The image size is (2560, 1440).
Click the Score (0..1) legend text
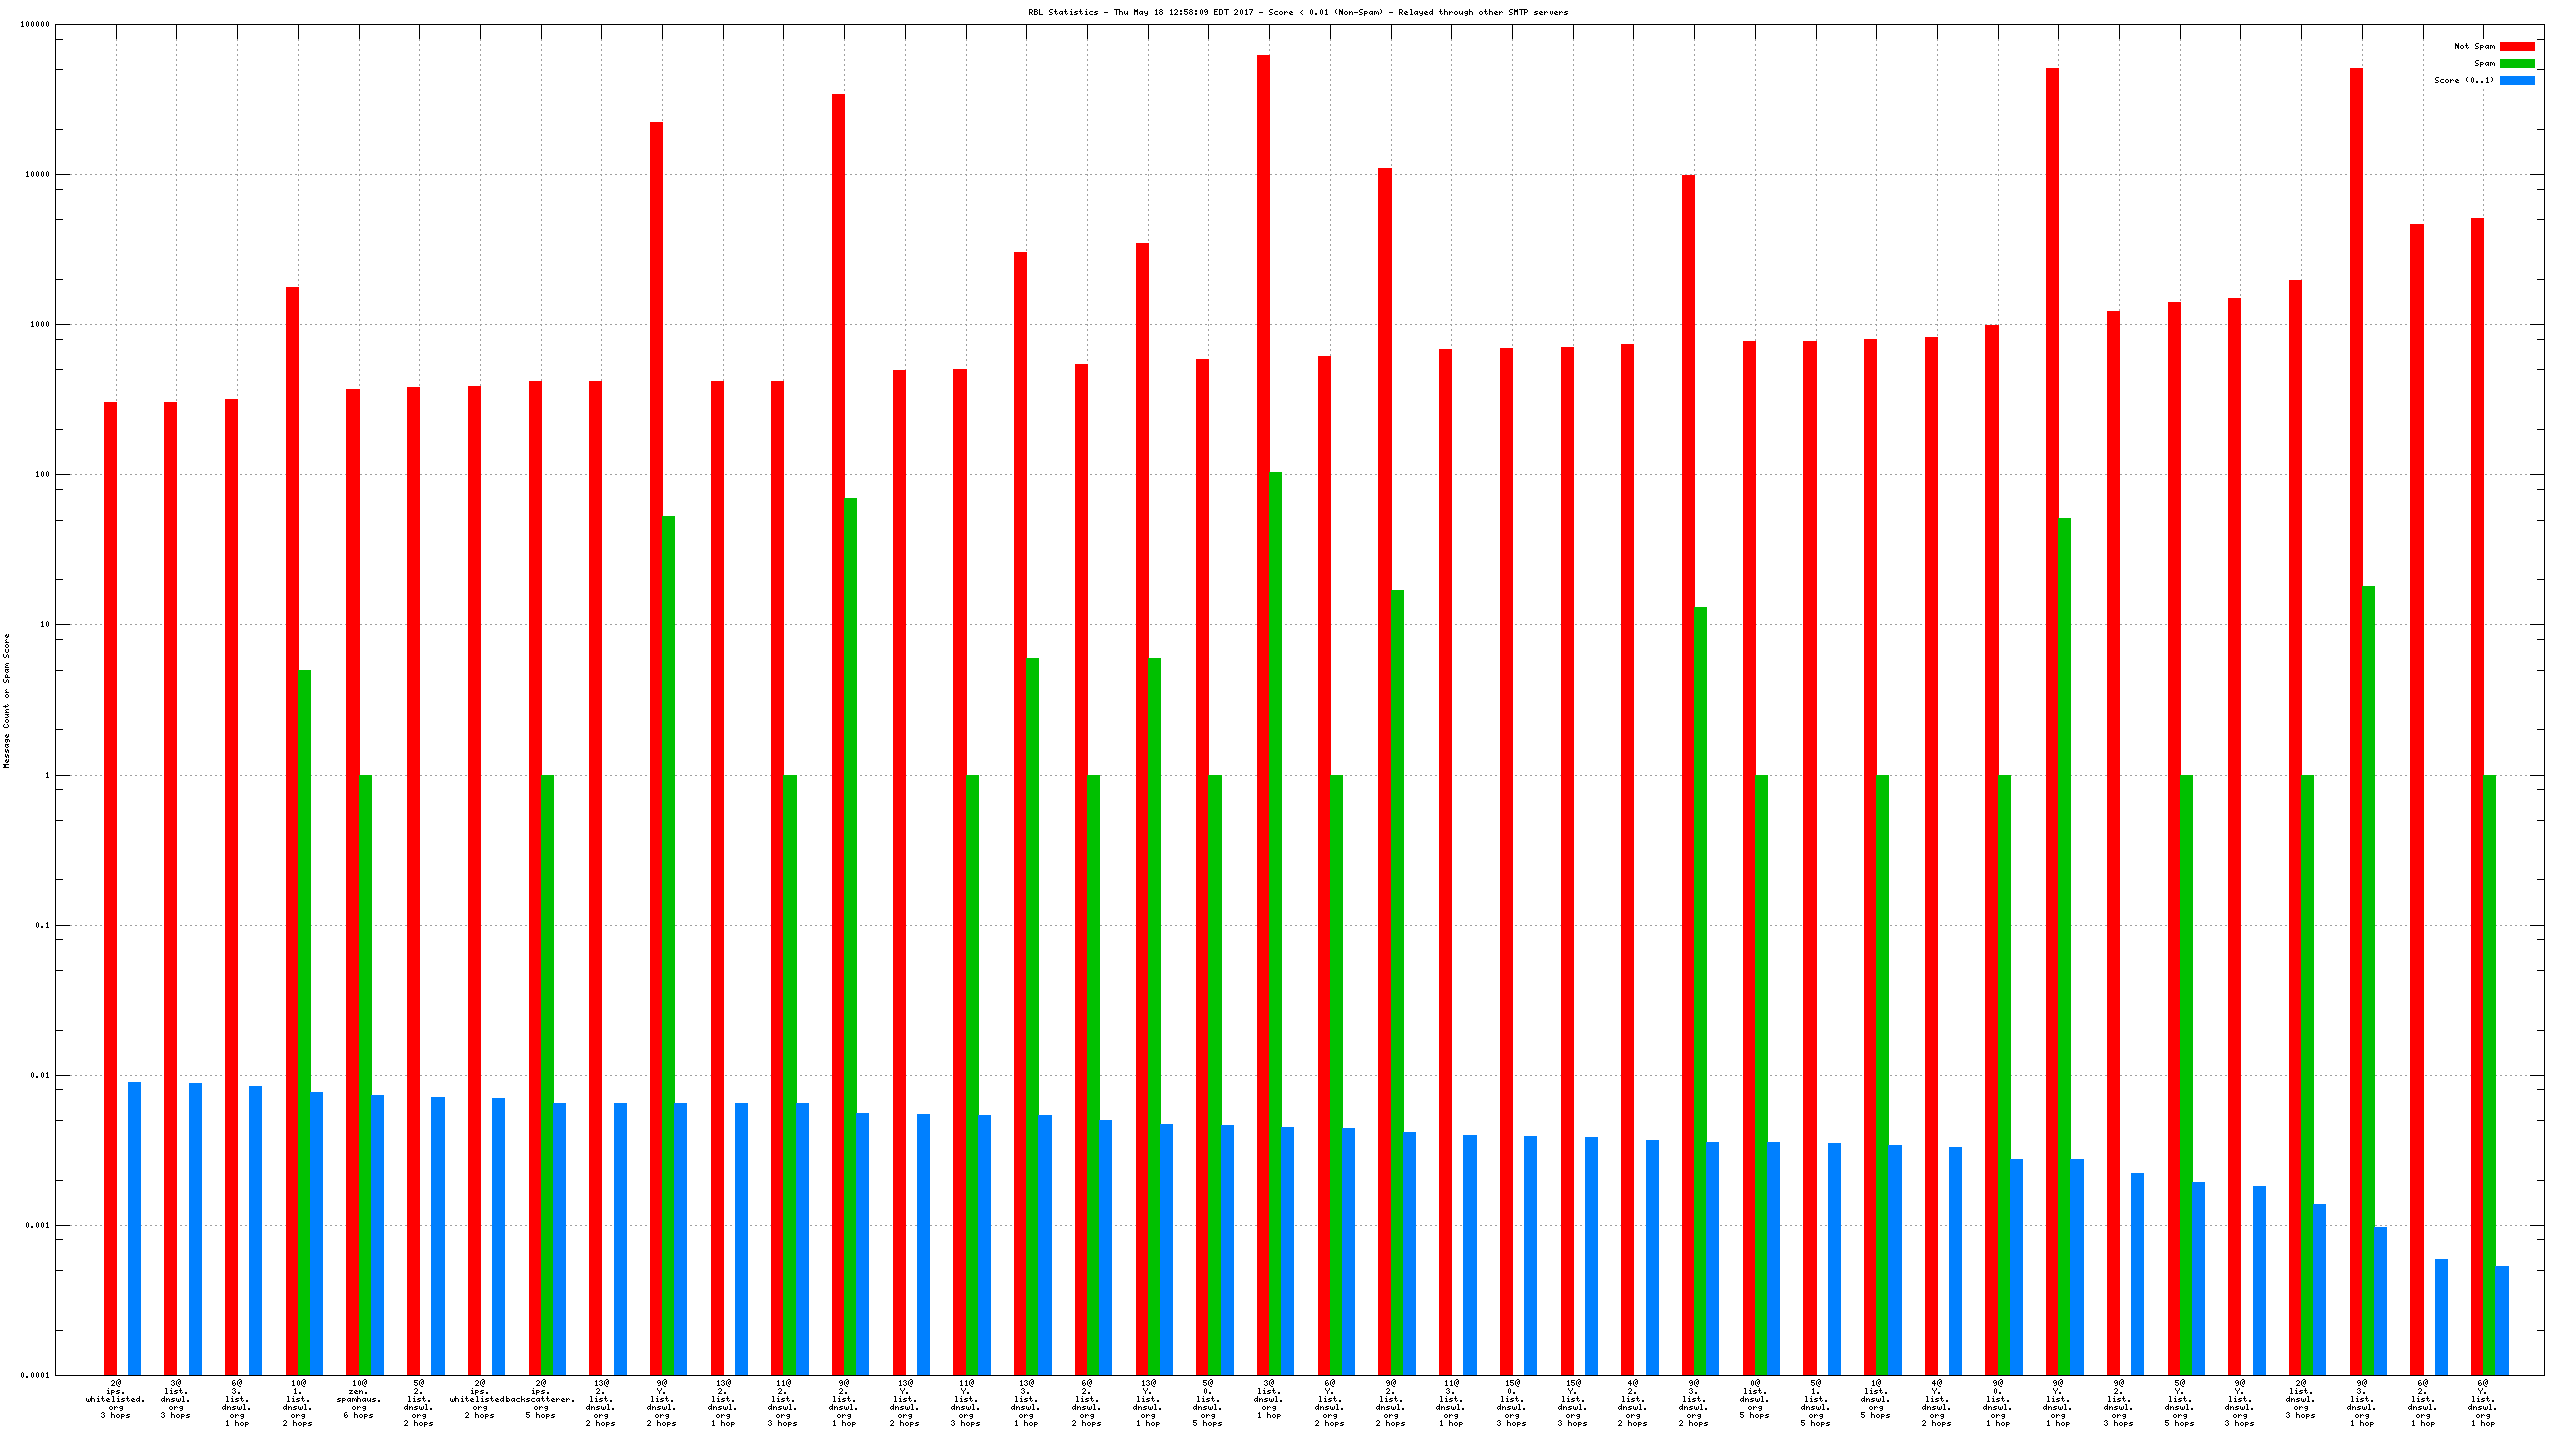coord(2464,80)
